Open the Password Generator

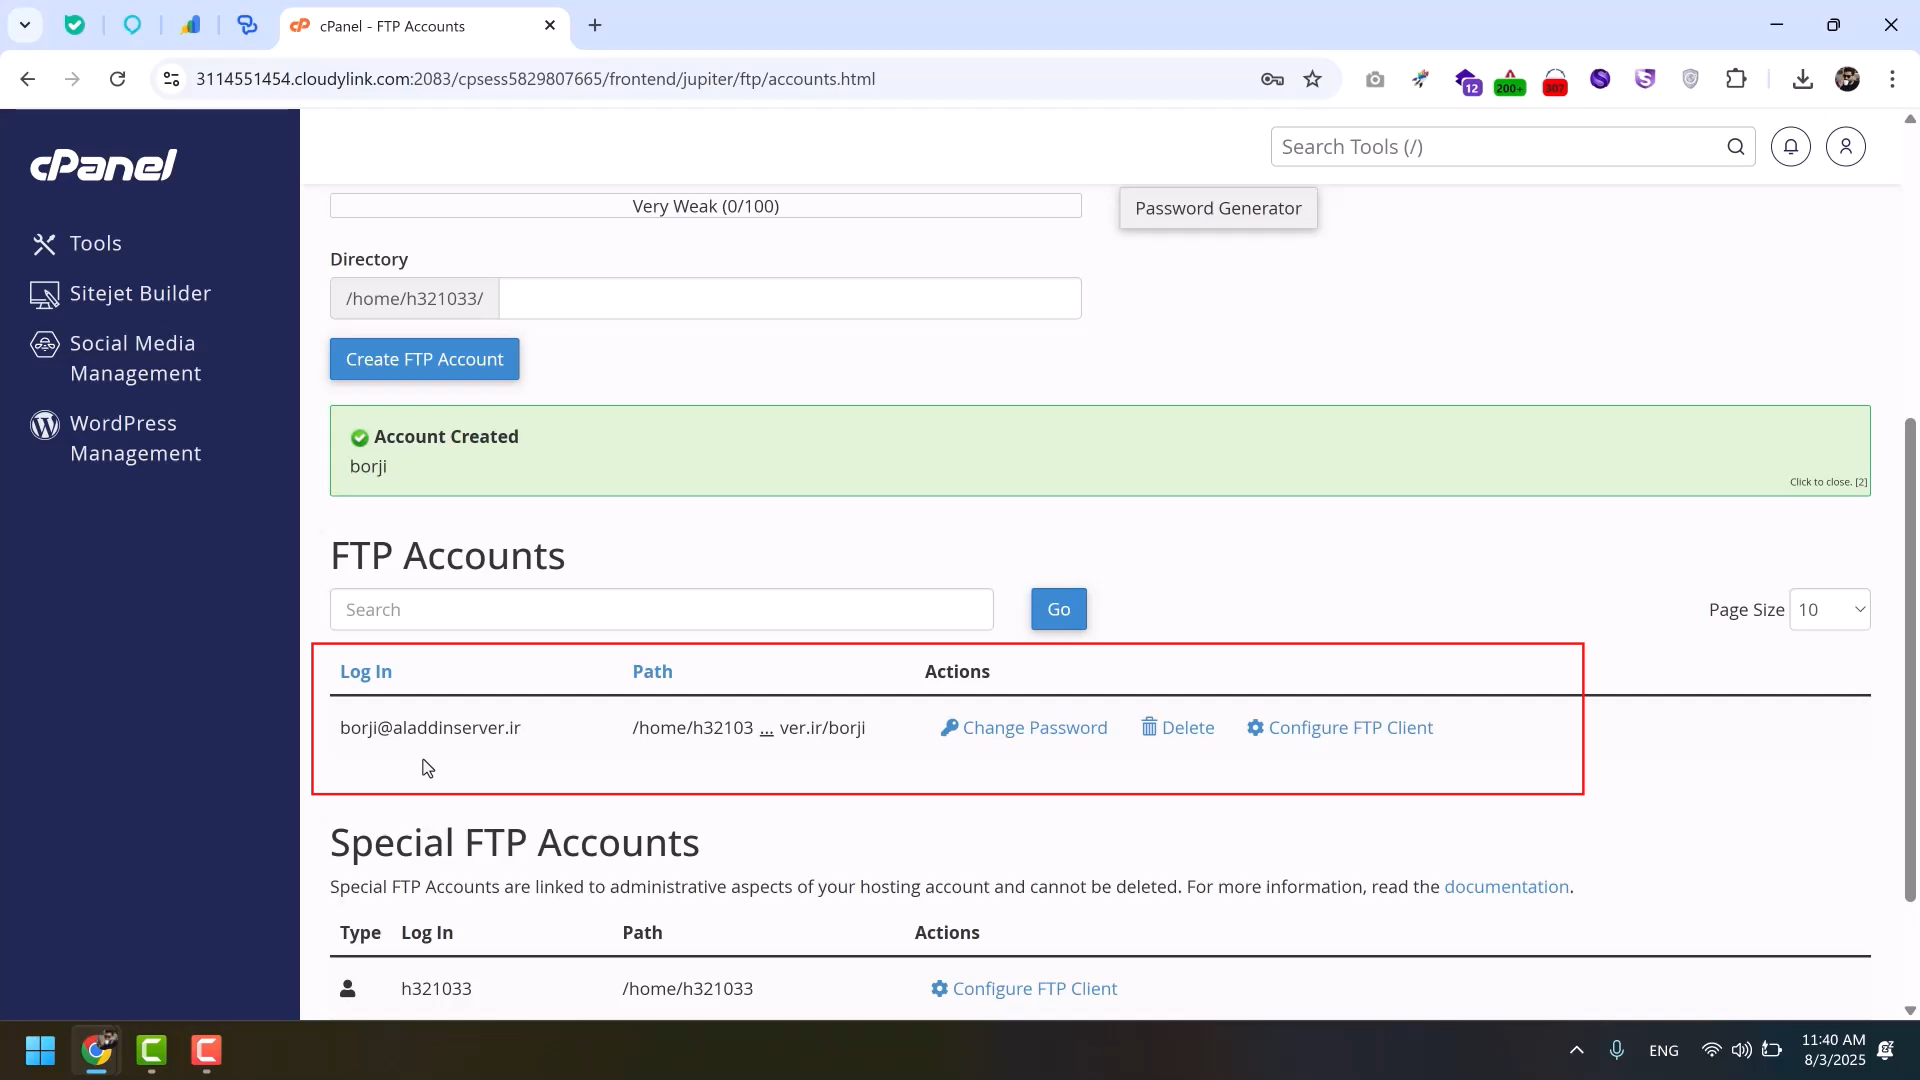[1218, 208]
